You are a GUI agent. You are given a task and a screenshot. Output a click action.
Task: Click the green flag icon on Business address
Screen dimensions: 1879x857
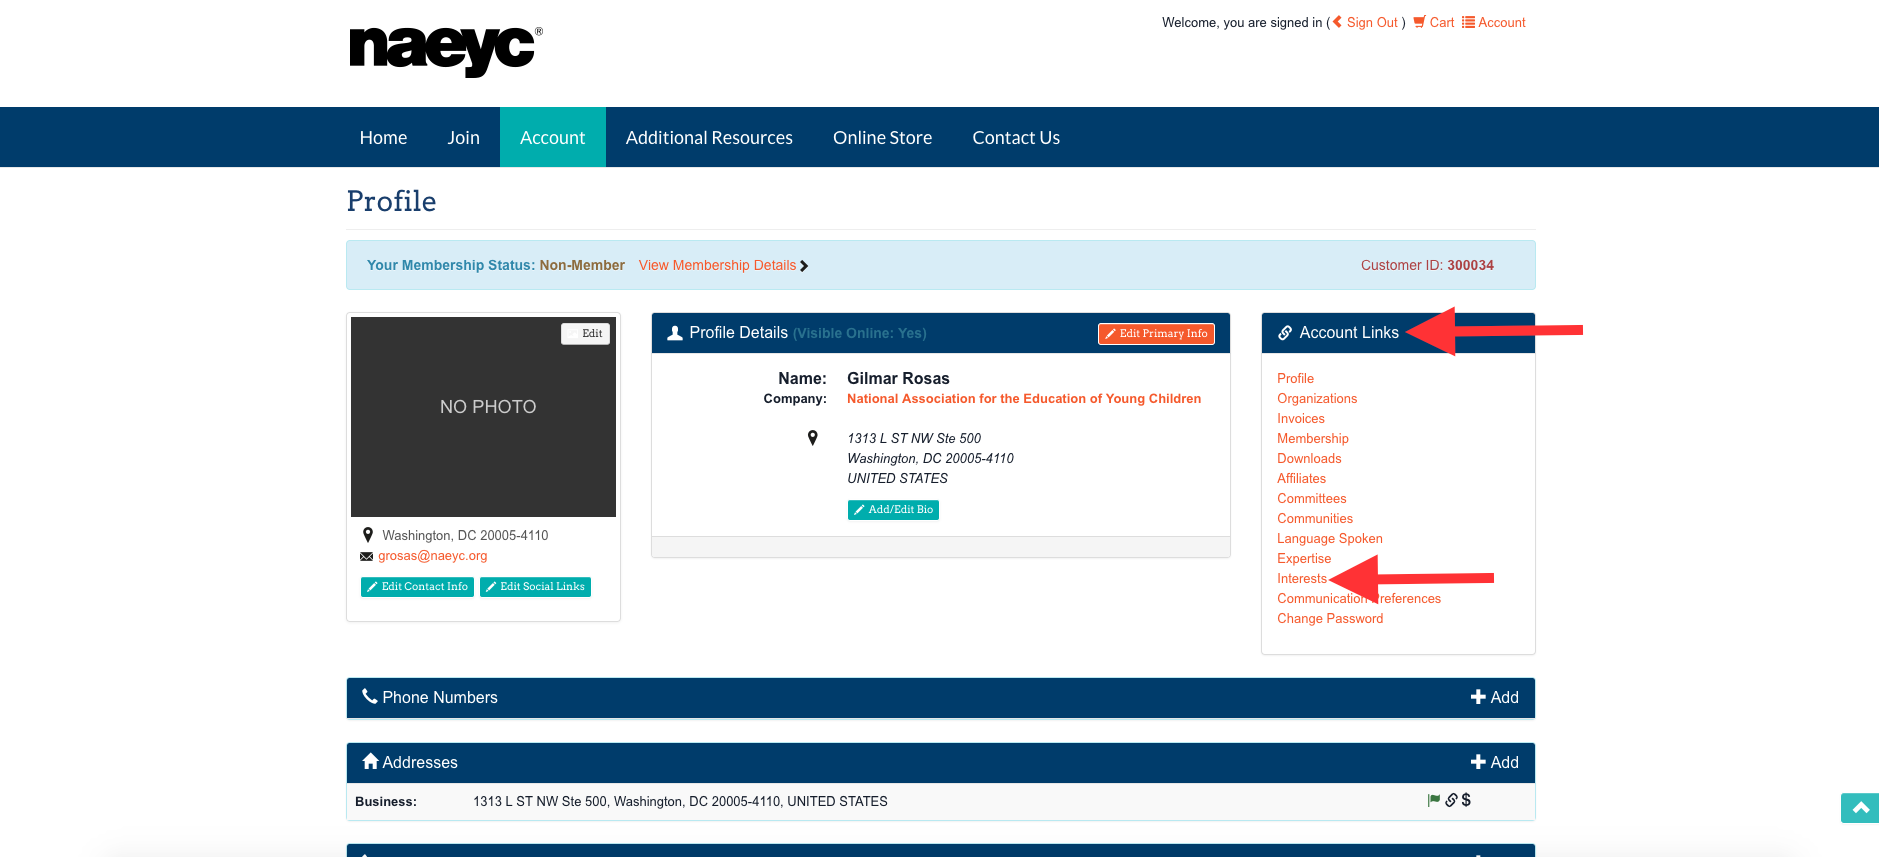pyautogui.click(x=1434, y=800)
